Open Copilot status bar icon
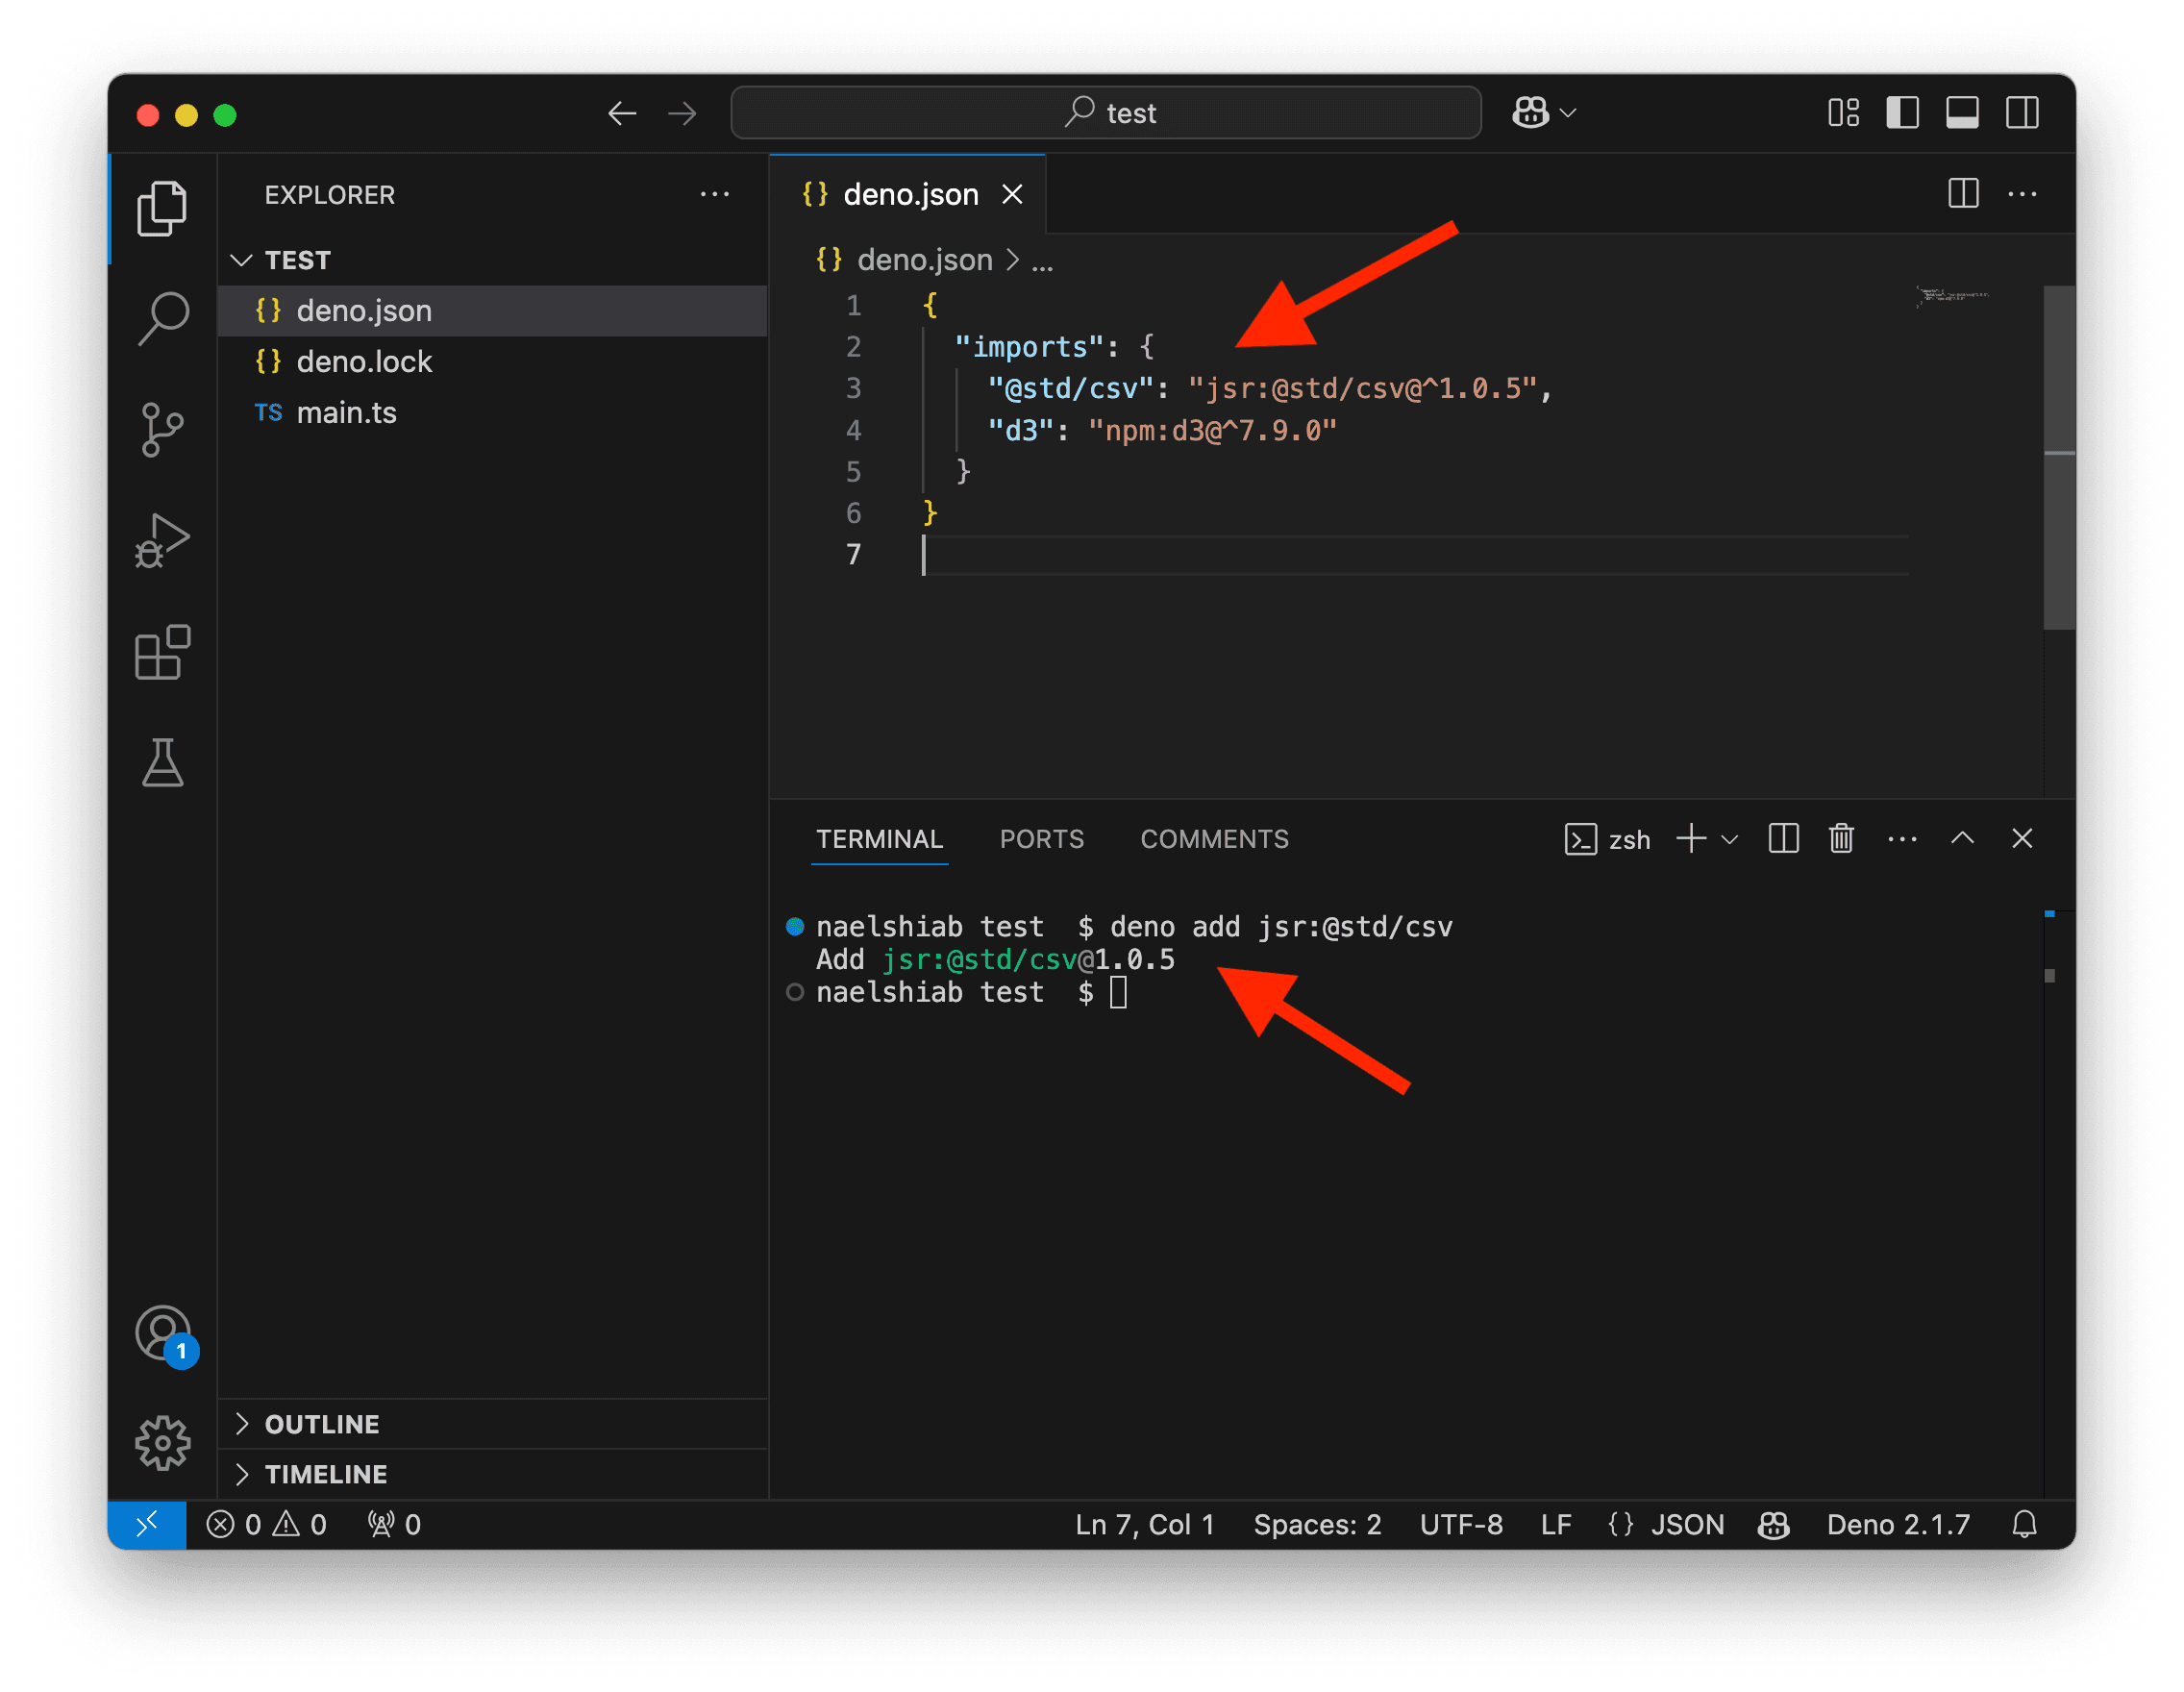Viewport: 2184px width, 1692px height. coord(1773,1524)
